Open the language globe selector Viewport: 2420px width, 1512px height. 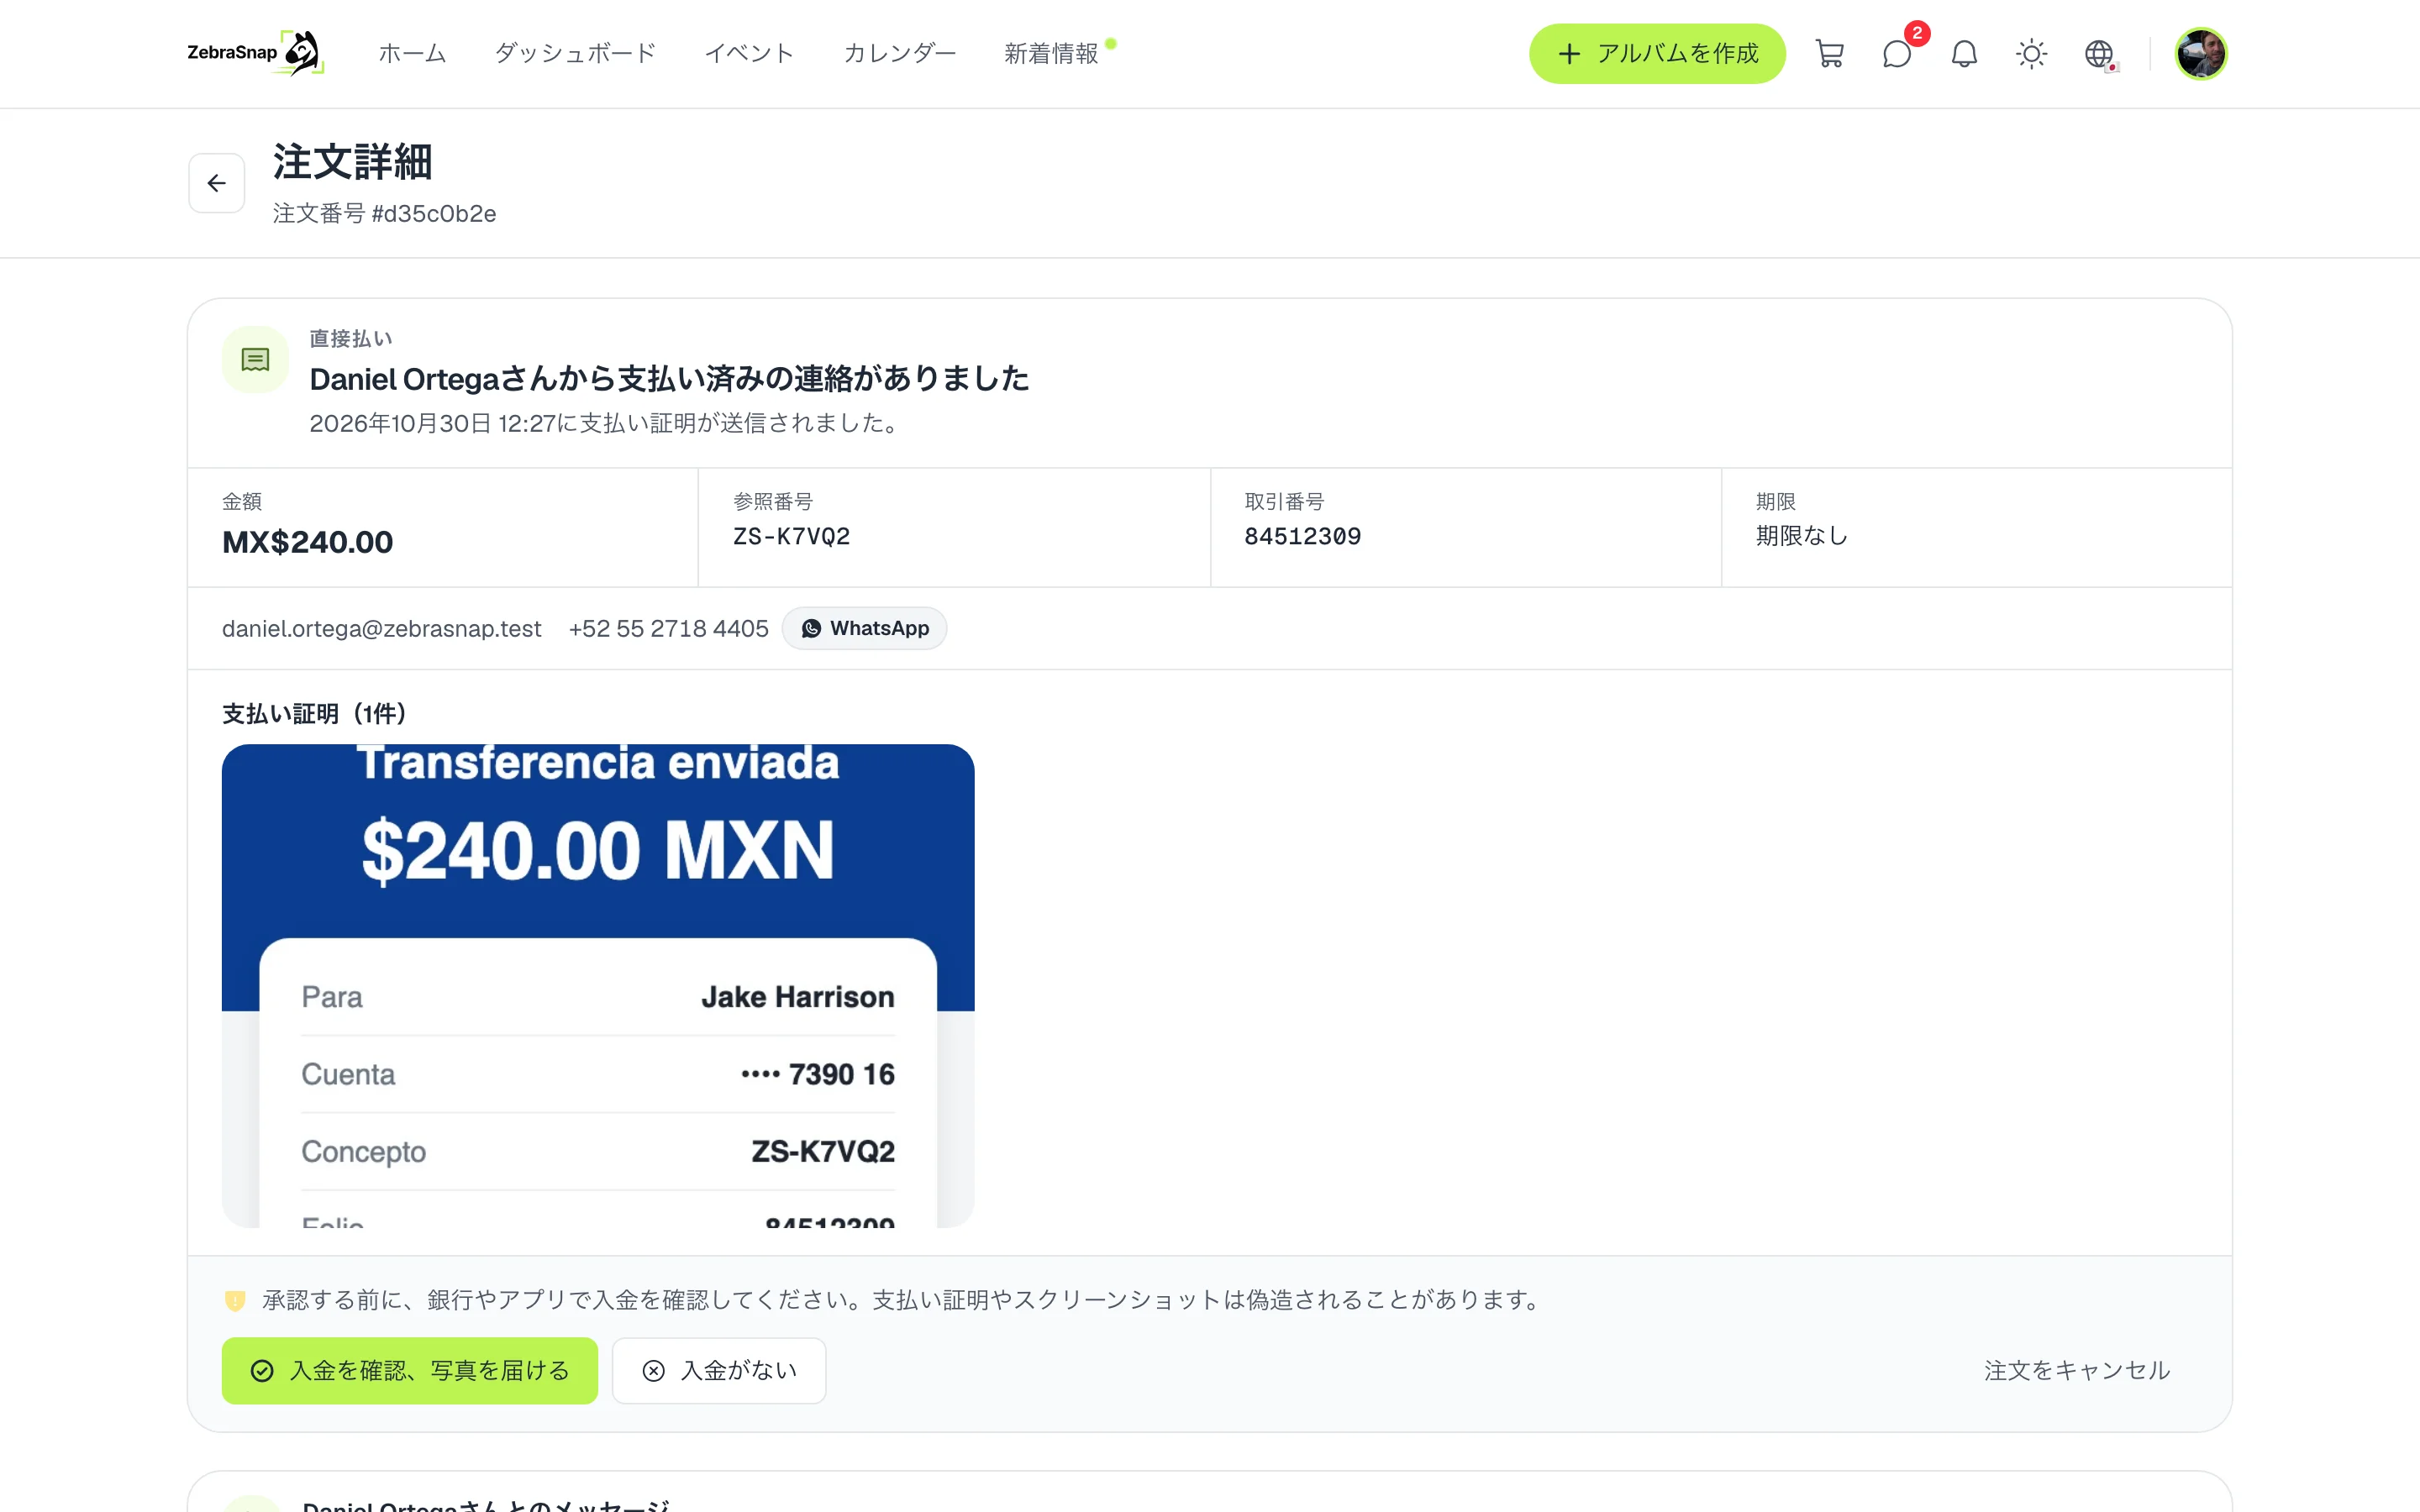coord(2099,54)
